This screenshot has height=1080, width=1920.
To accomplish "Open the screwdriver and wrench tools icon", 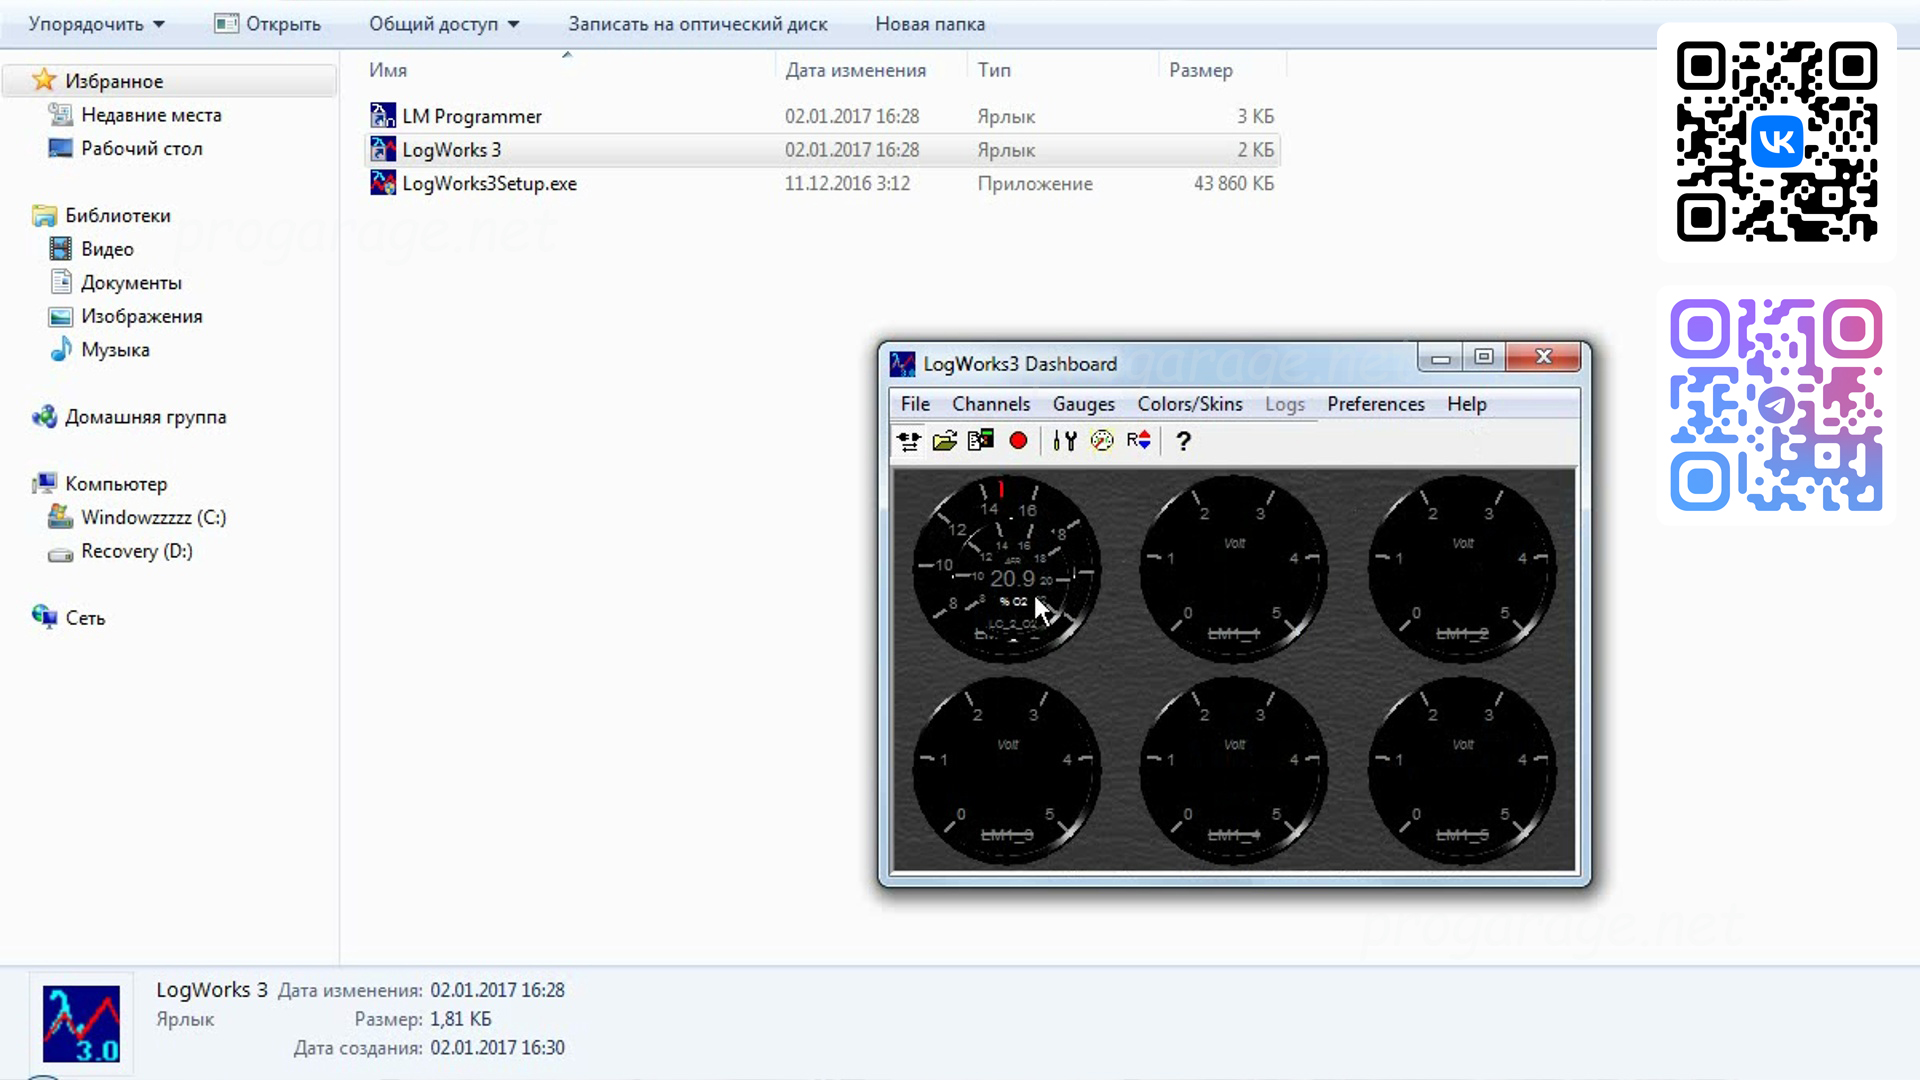I will (x=1064, y=441).
